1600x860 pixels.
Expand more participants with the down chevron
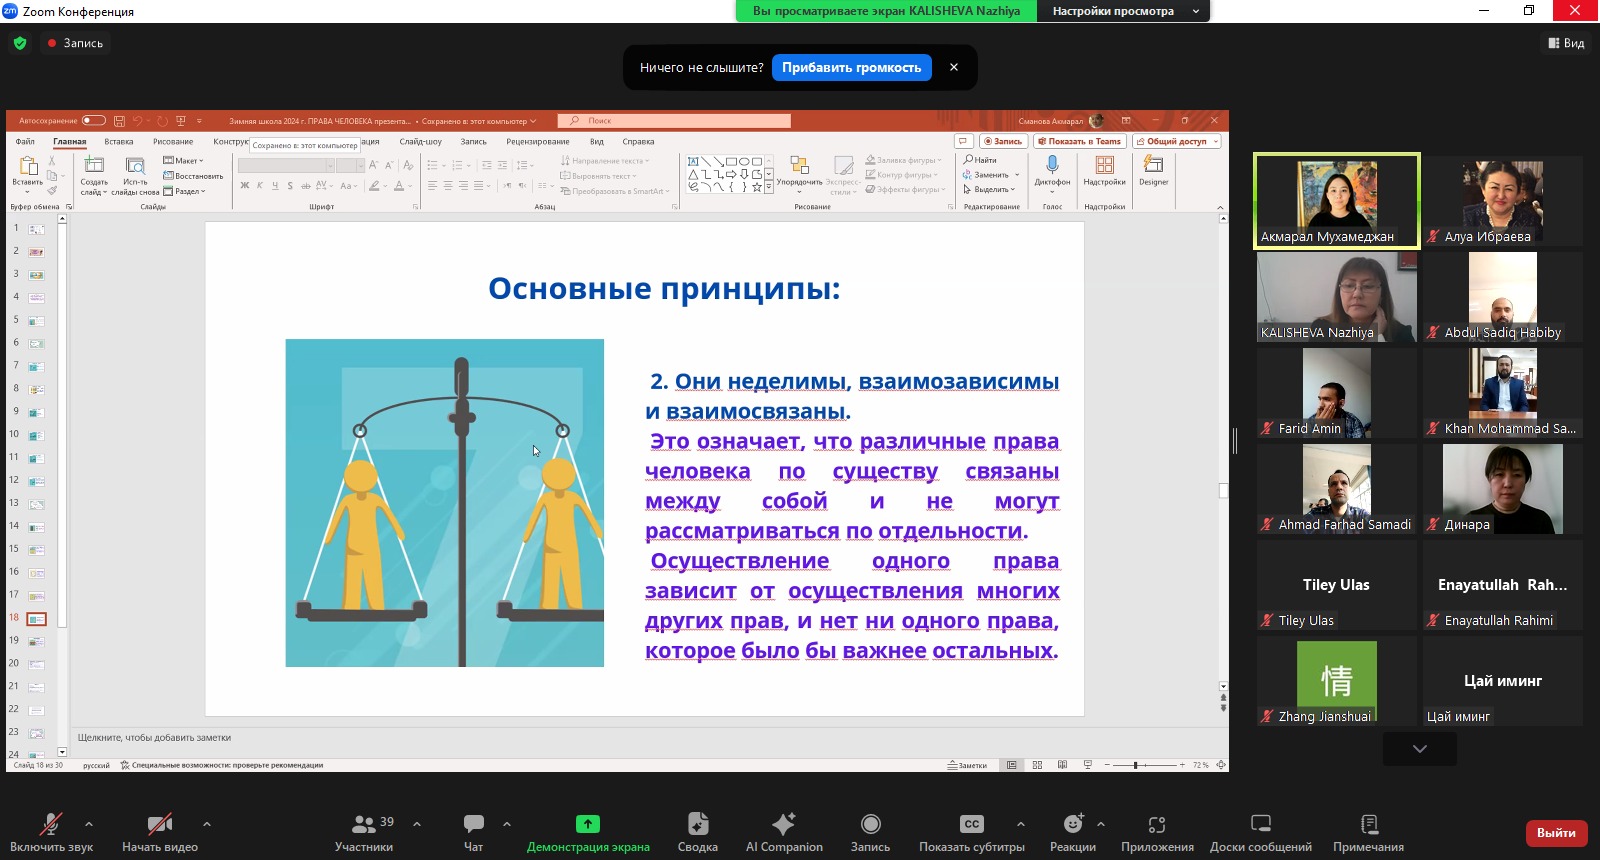point(1420,749)
